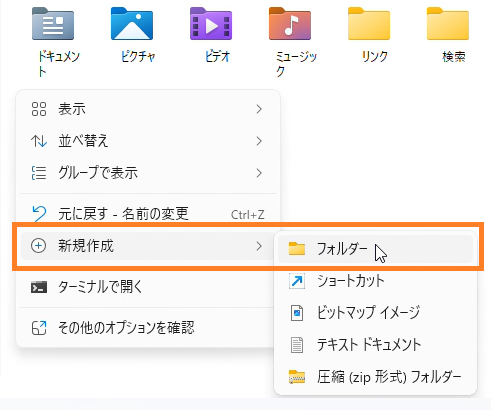Screen dimensions: 491x410
Task: Open the ドキュメント folder icon
Action: tap(53, 24)
